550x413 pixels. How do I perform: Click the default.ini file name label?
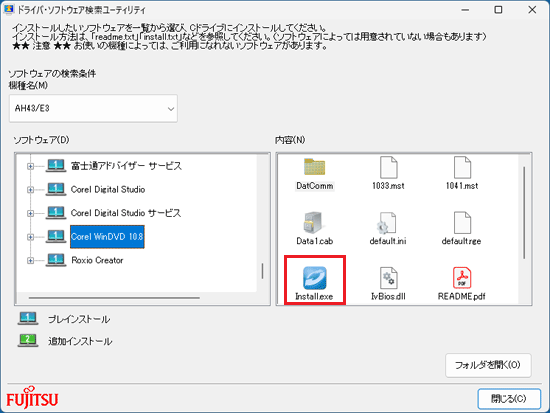388,241
